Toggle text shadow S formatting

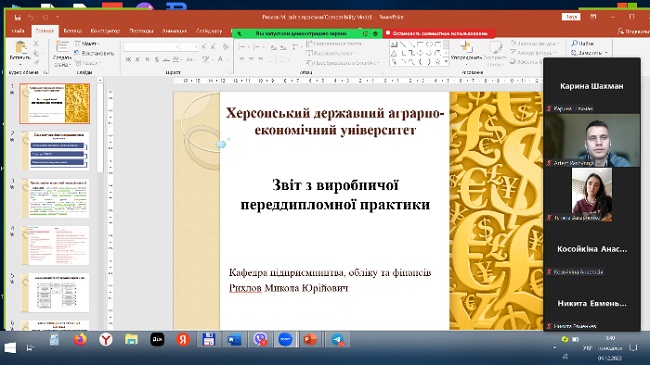coord(157,60)
